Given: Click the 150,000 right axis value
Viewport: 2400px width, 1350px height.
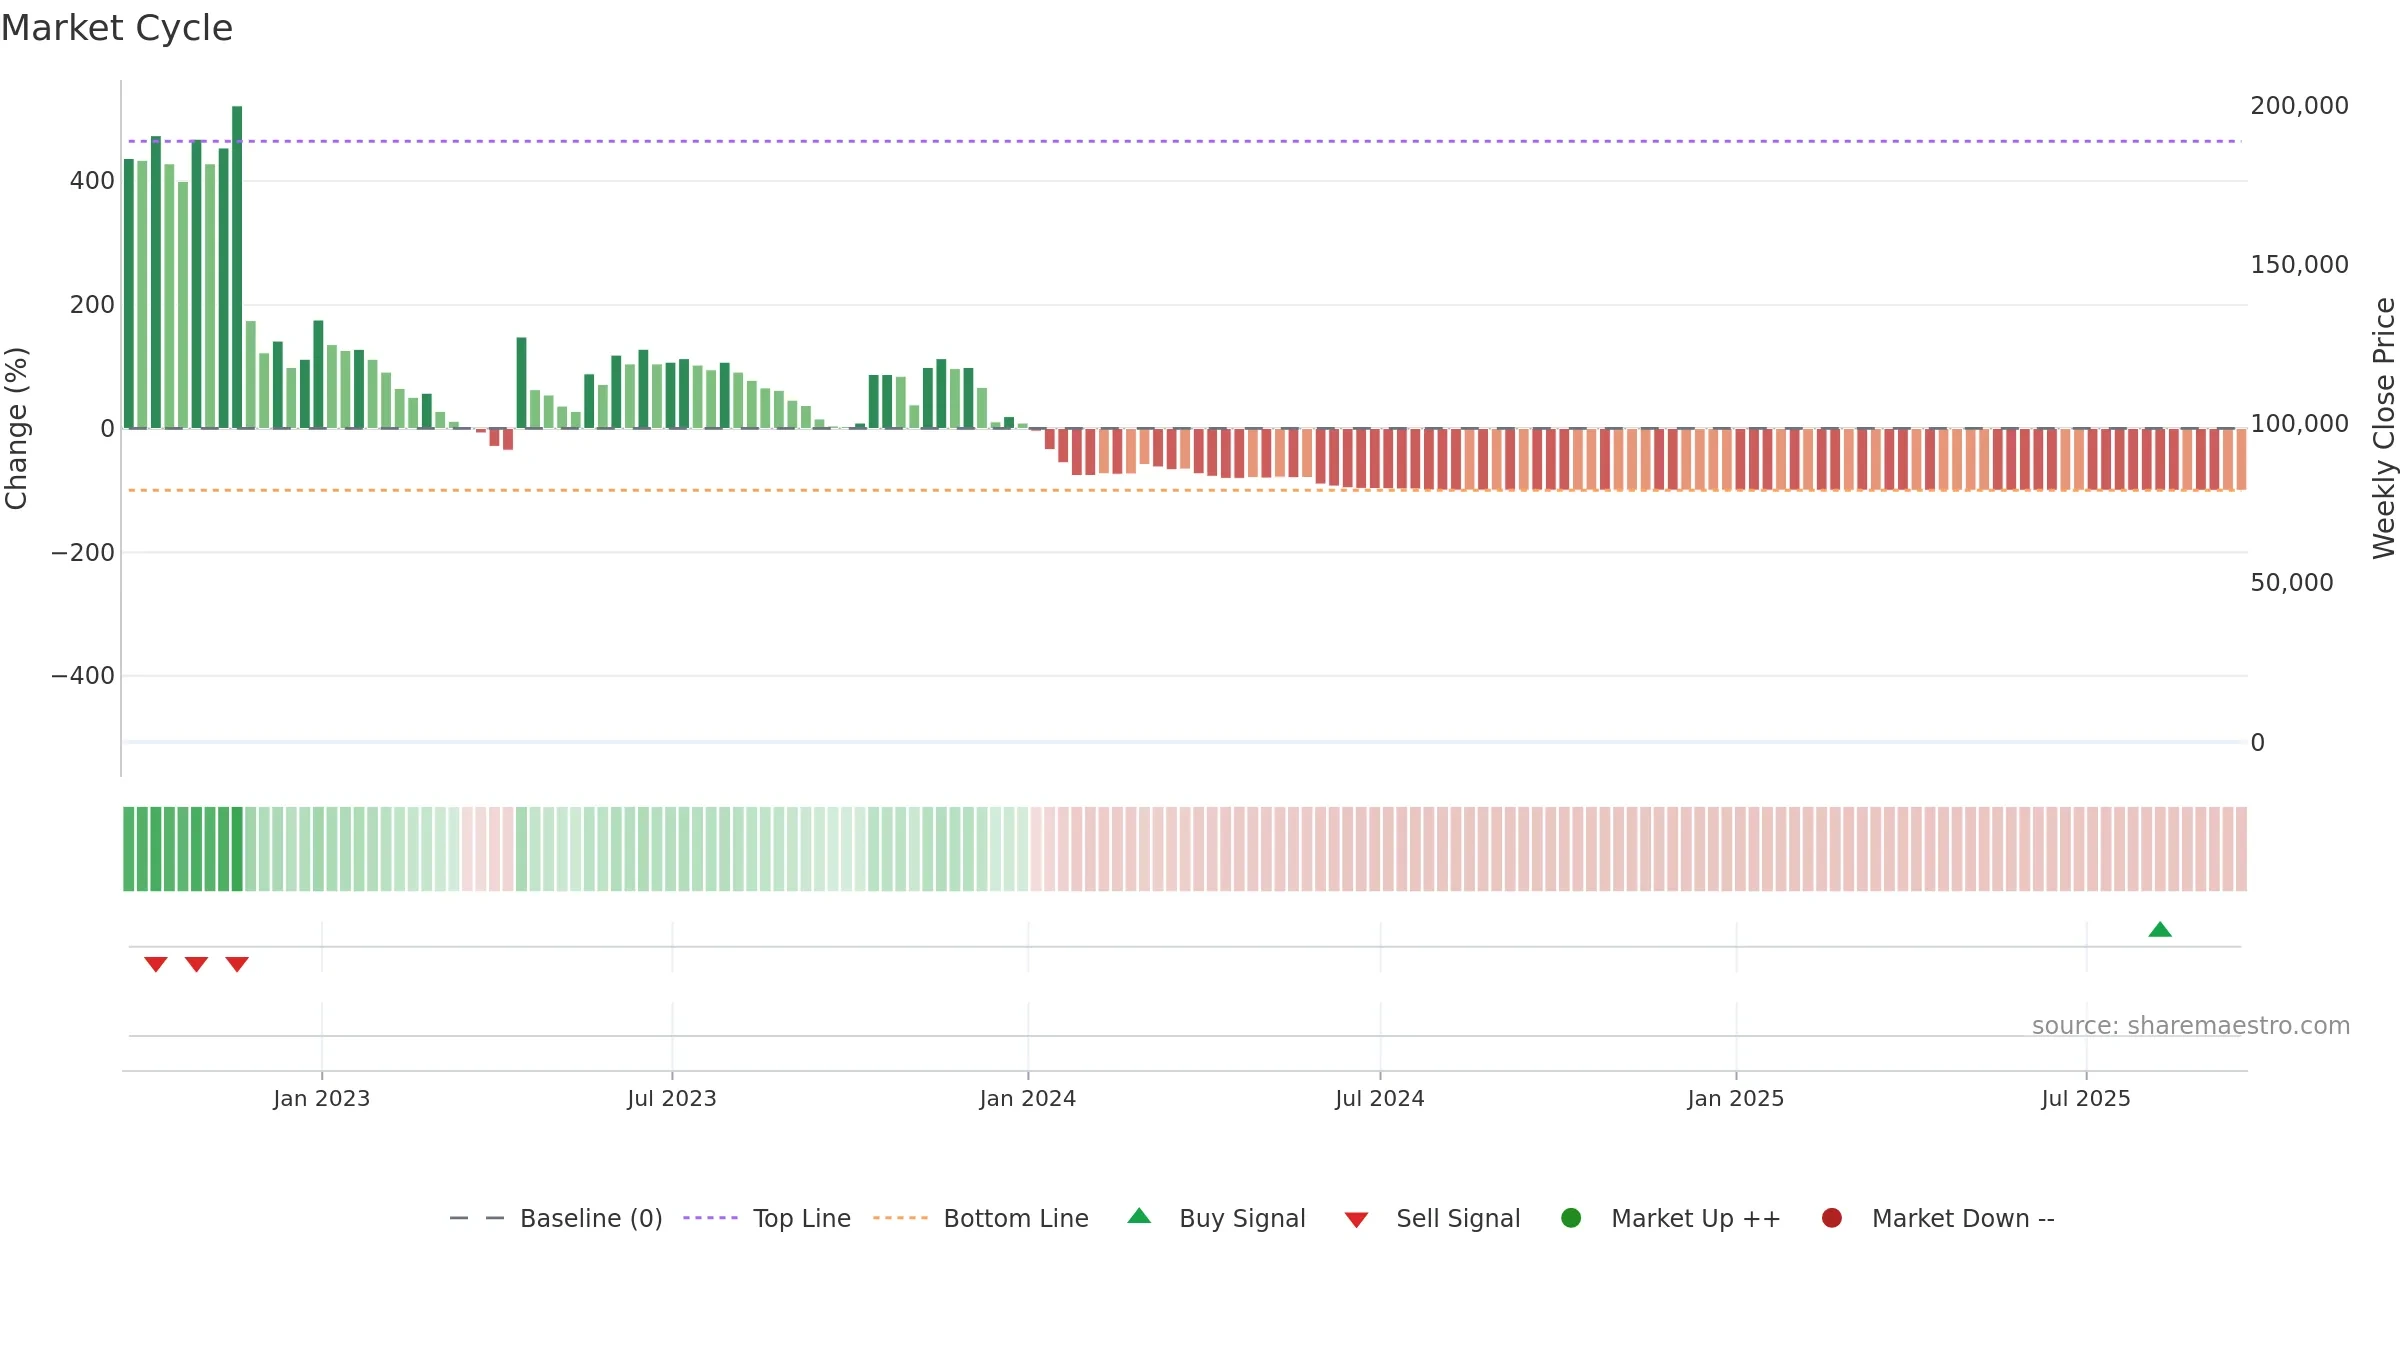Looking at the screenshot, I should [2299, 264].
